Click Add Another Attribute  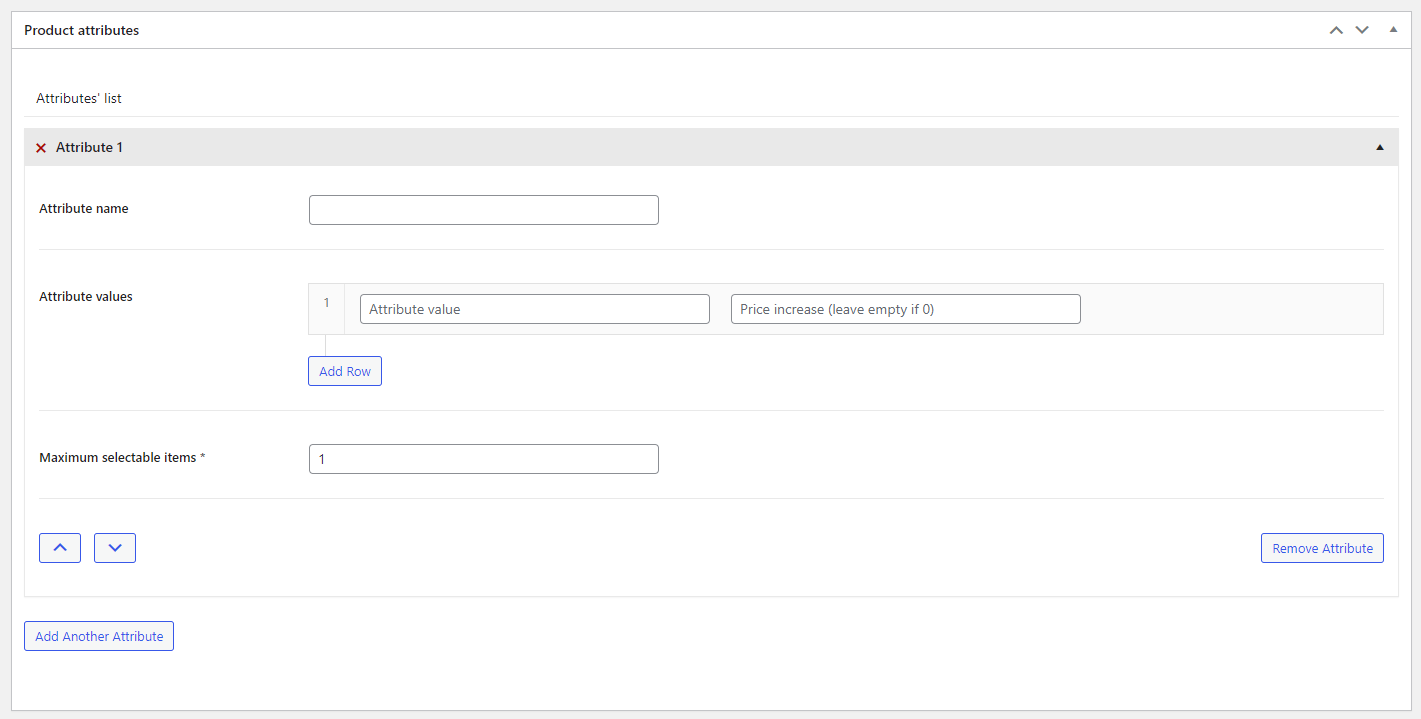click(99, 636)
